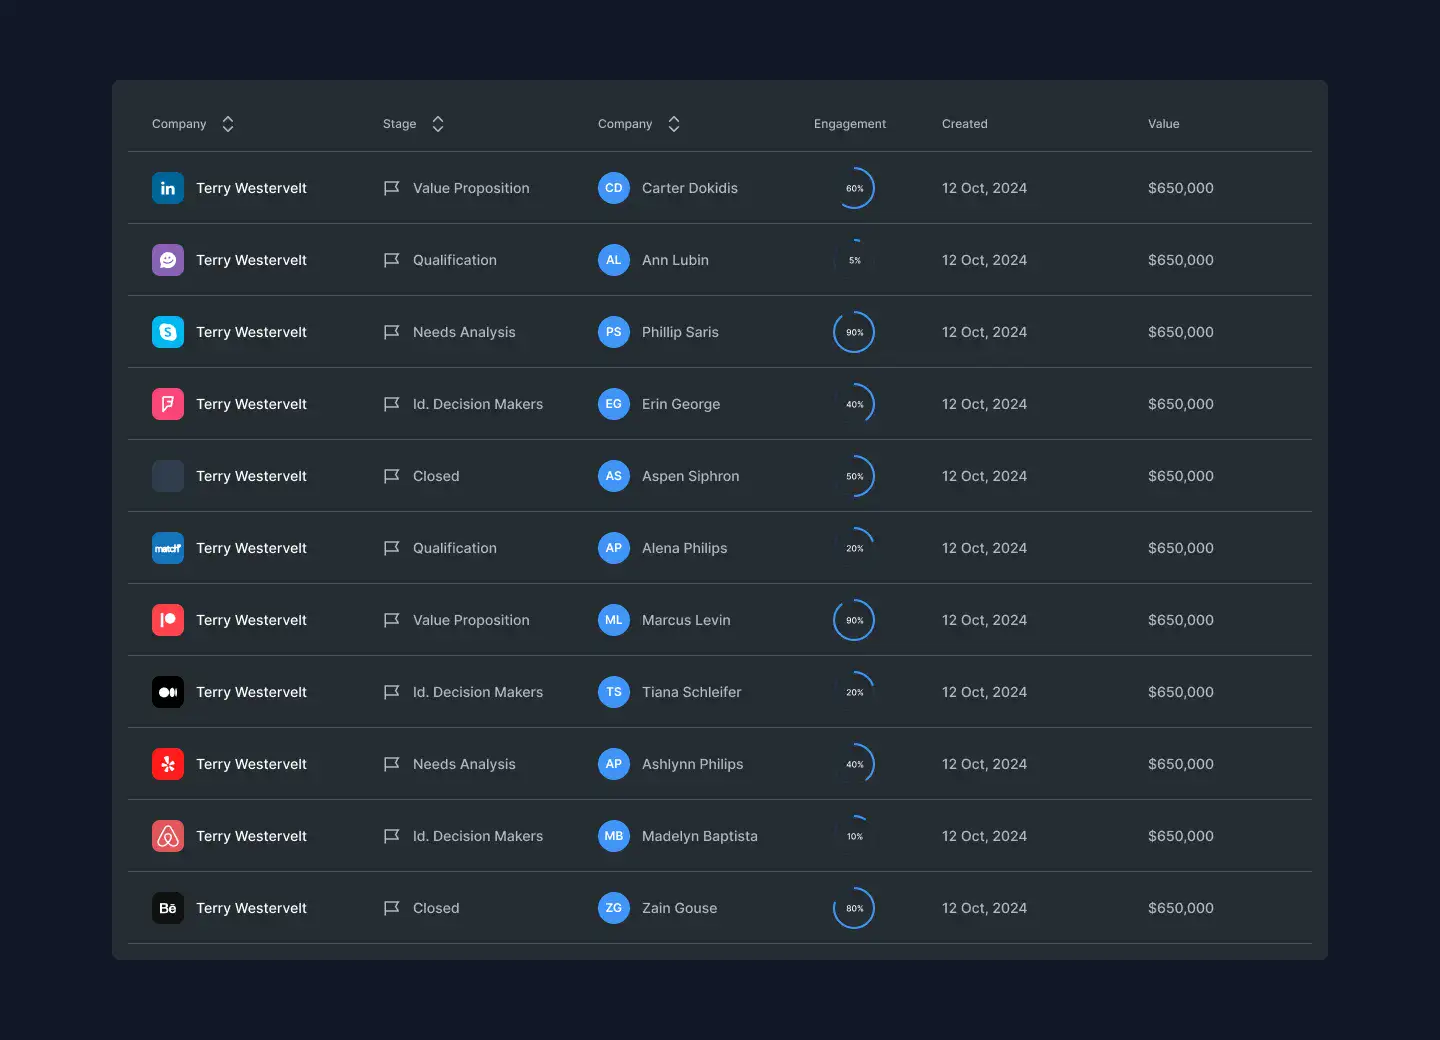Click Id. Decision Makers in Erin George row
Image resolution: width=1440 pixels, height=1040 pixels.
pos(478,404)
